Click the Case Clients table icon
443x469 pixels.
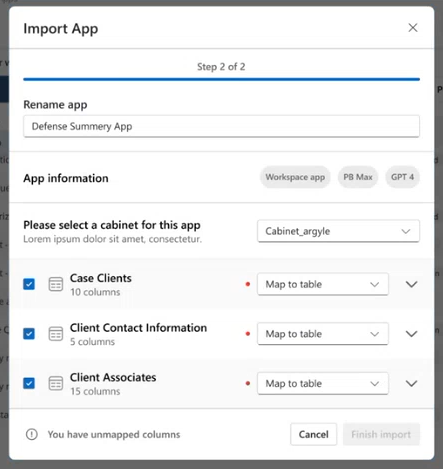[x=56, y=284]
